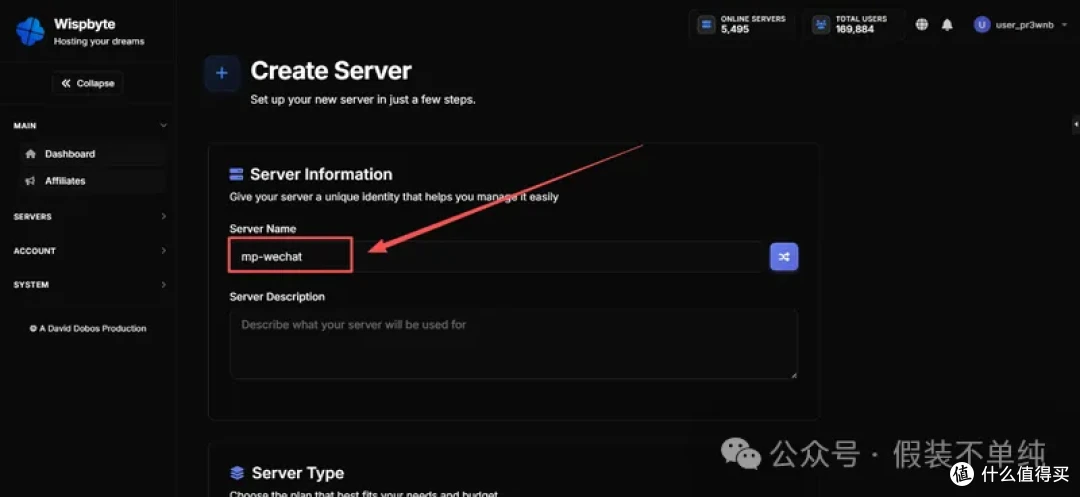Click the plus Create Server icon

(x=222, y=73)
